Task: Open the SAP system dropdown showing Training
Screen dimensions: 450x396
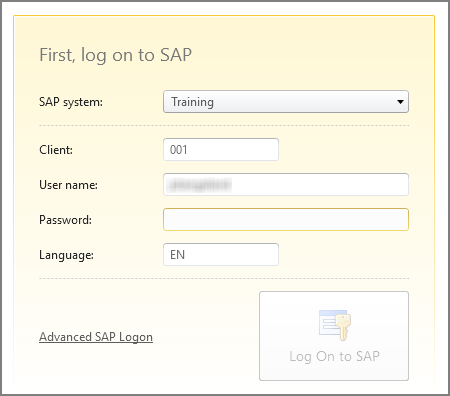Action: point(286,102)
